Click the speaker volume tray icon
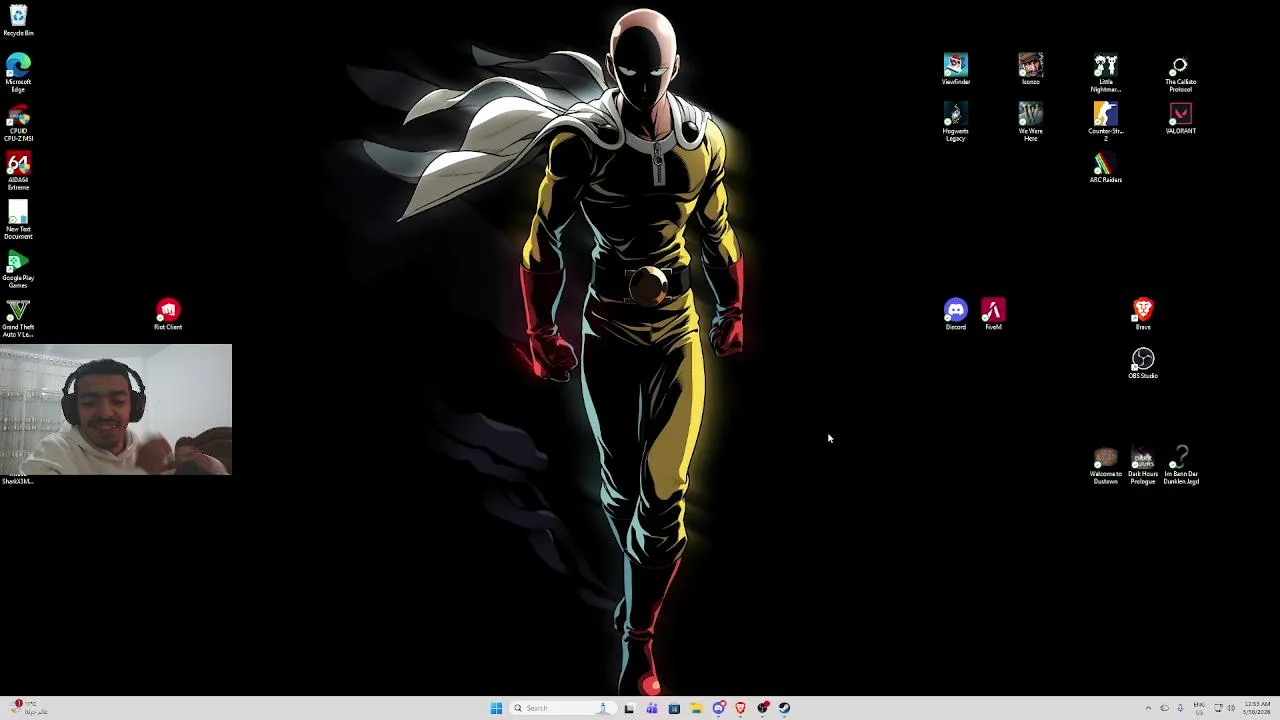1280x720 pixels. click(x=1230, y=708)
